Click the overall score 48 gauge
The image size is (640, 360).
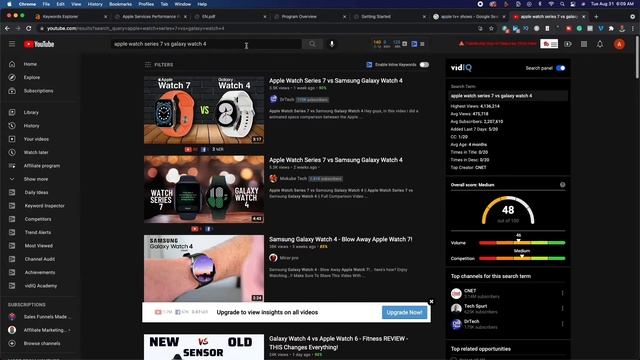(x=508, y=211)
